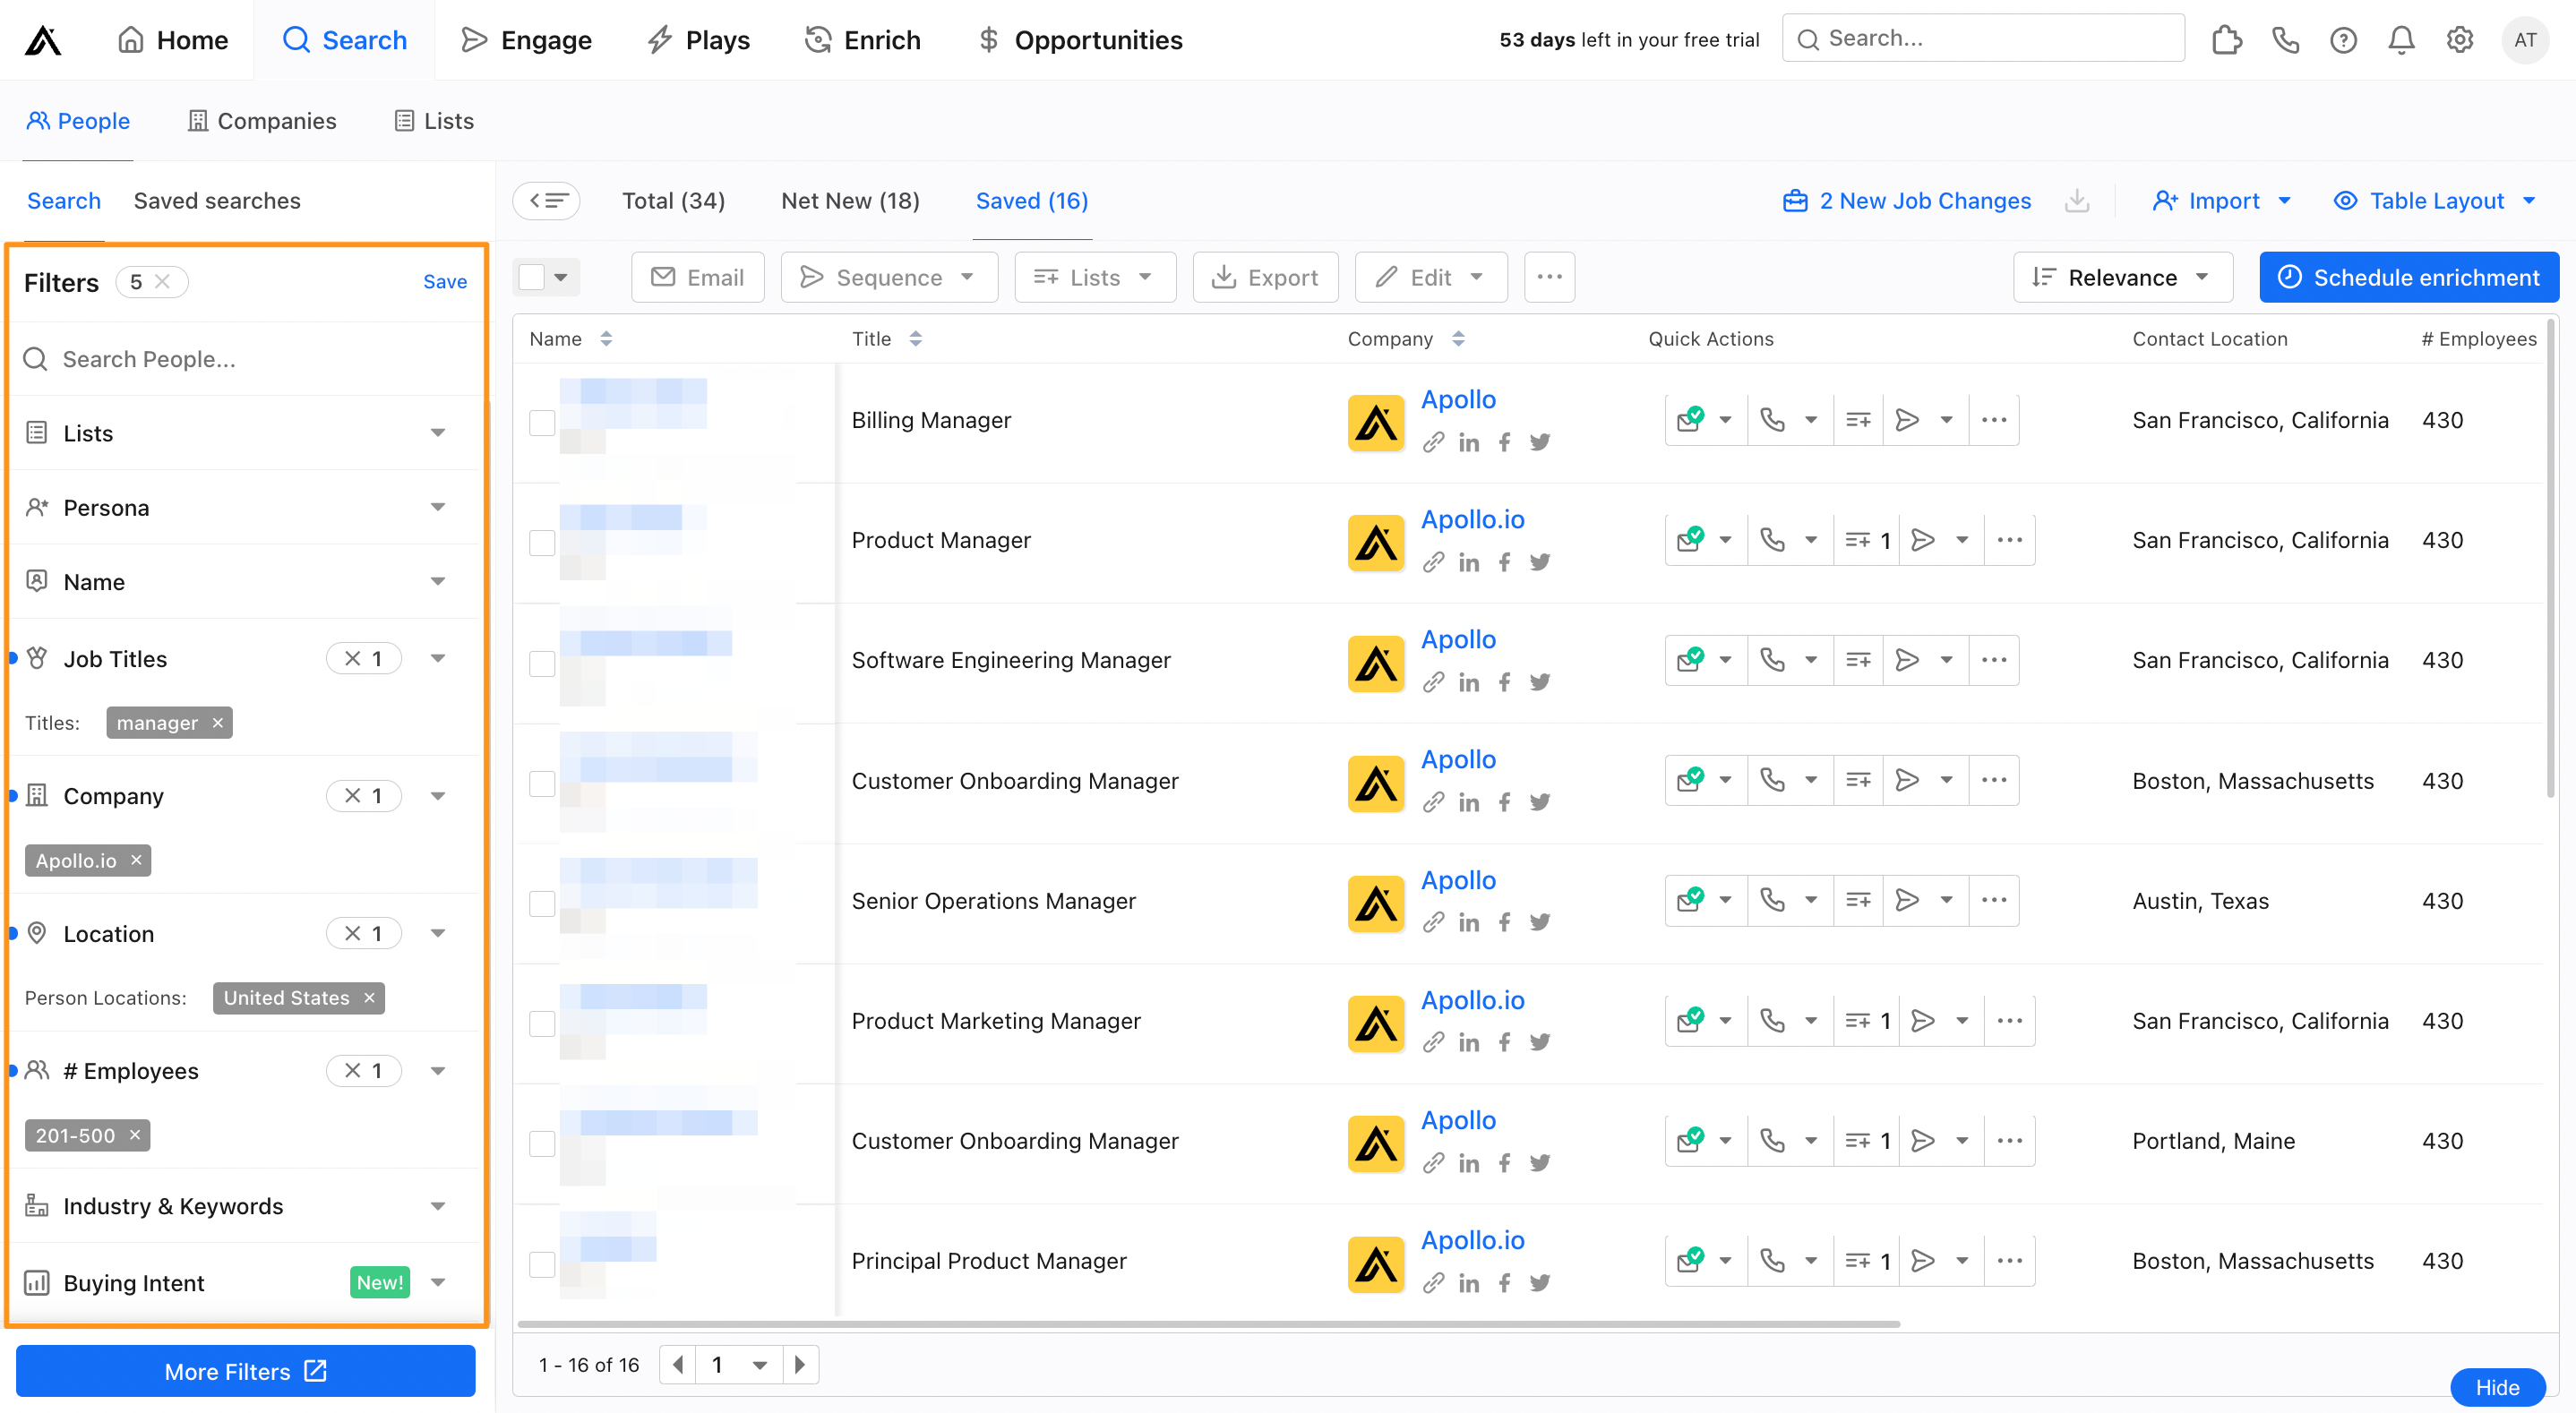Click the vertical scrollbar of the results table
Screen dimensions: 2576x1413
point(2550,558)
